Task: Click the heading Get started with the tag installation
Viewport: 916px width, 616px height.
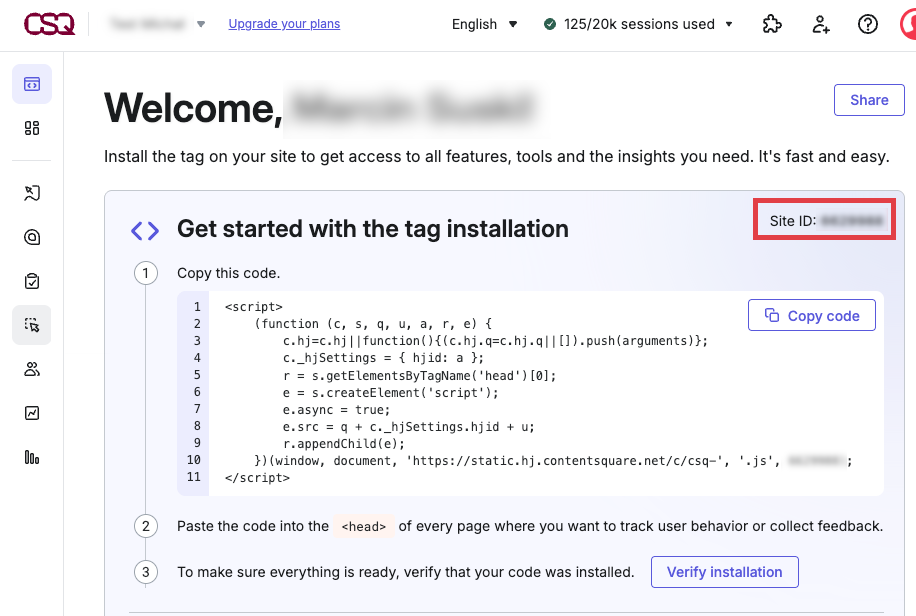Action: 373,229
